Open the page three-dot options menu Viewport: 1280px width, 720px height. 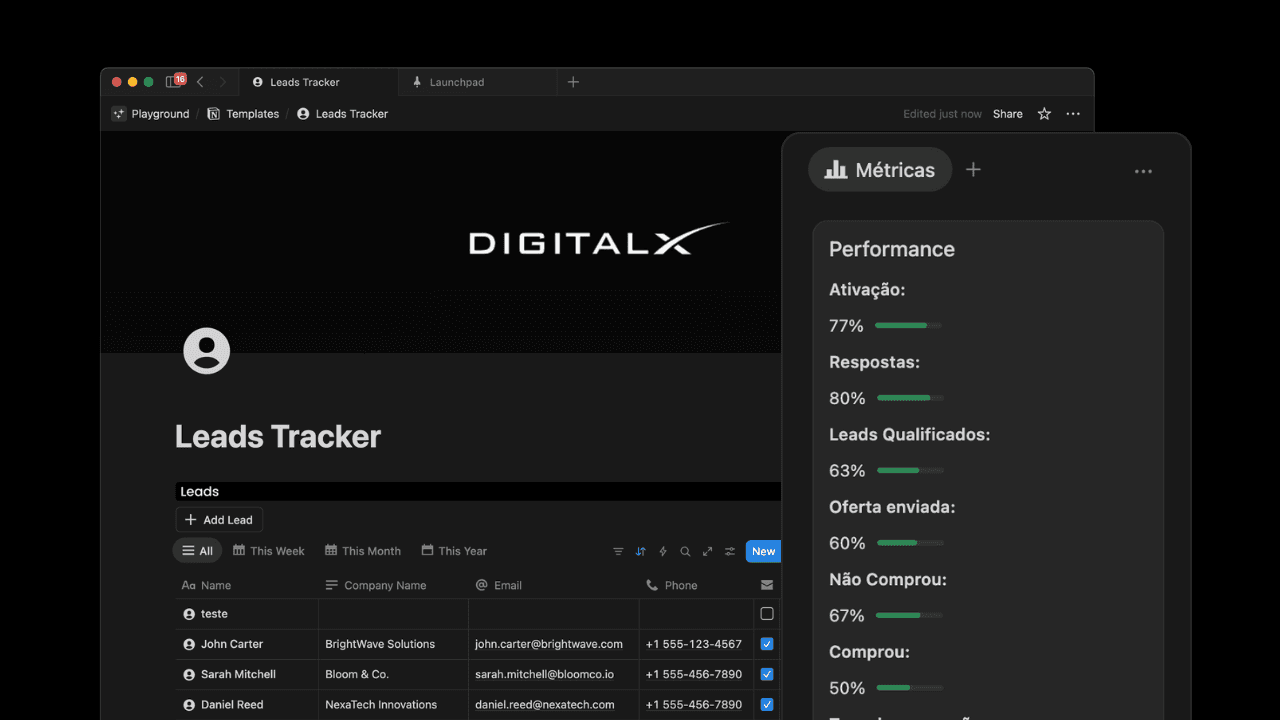(x=1073, y=114)
